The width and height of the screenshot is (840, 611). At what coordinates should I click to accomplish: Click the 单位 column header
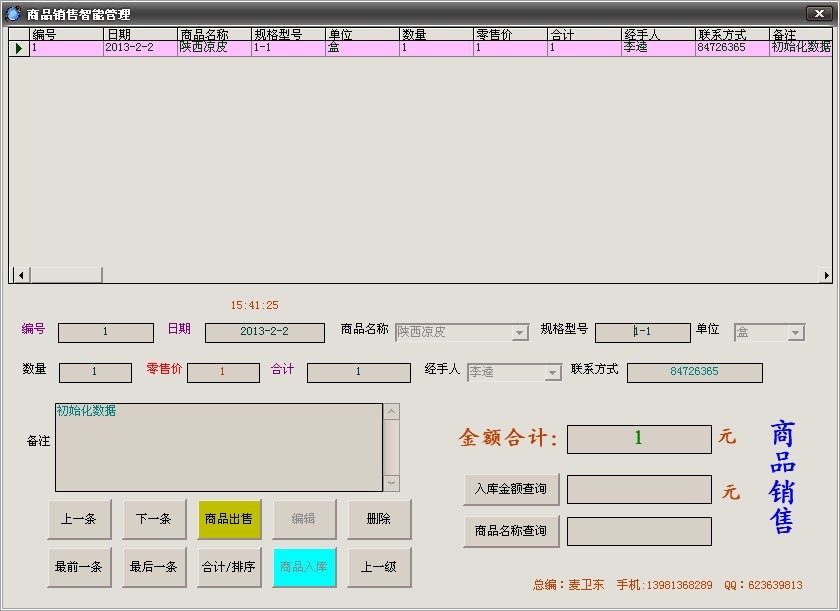[362, 34]
